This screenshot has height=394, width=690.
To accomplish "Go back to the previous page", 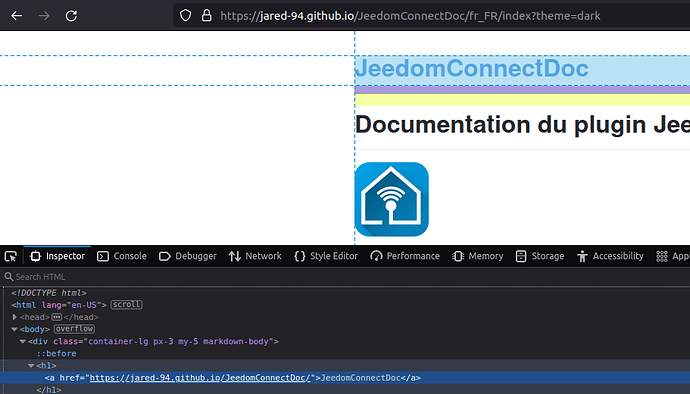I will 17,16.
